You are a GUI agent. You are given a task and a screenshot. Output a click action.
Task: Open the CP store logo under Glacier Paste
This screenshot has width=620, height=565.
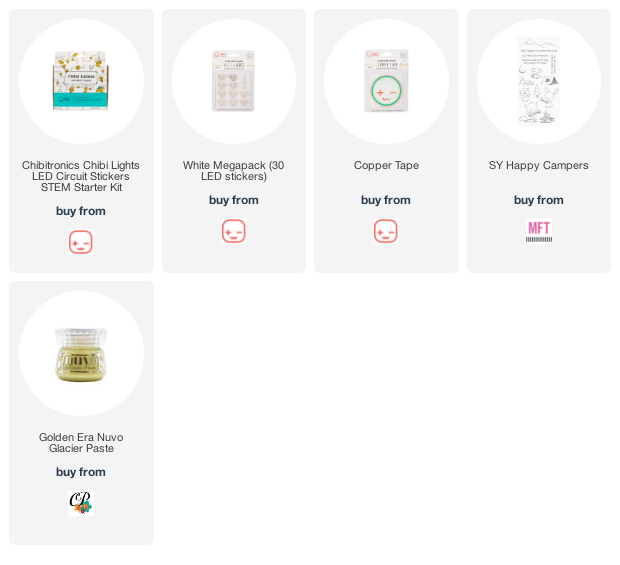click(x=81, y=503)
